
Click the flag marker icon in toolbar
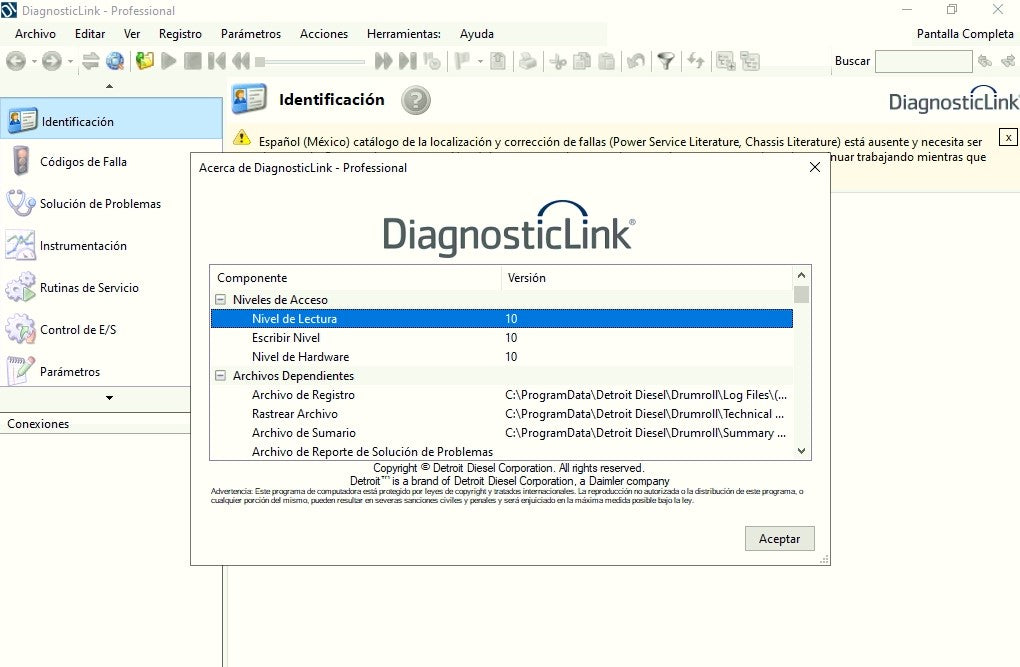(463, 61)
